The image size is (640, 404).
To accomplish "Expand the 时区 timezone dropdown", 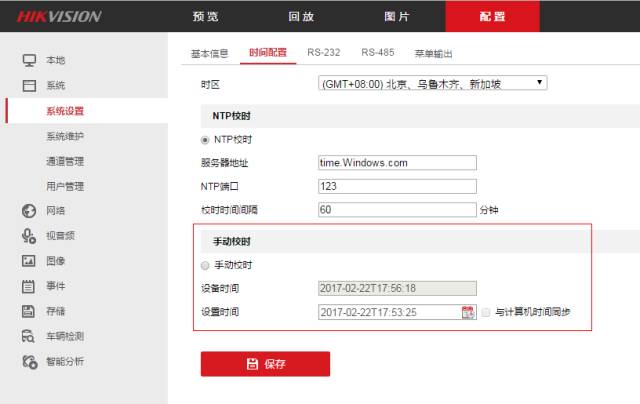I will click(432, 83).
